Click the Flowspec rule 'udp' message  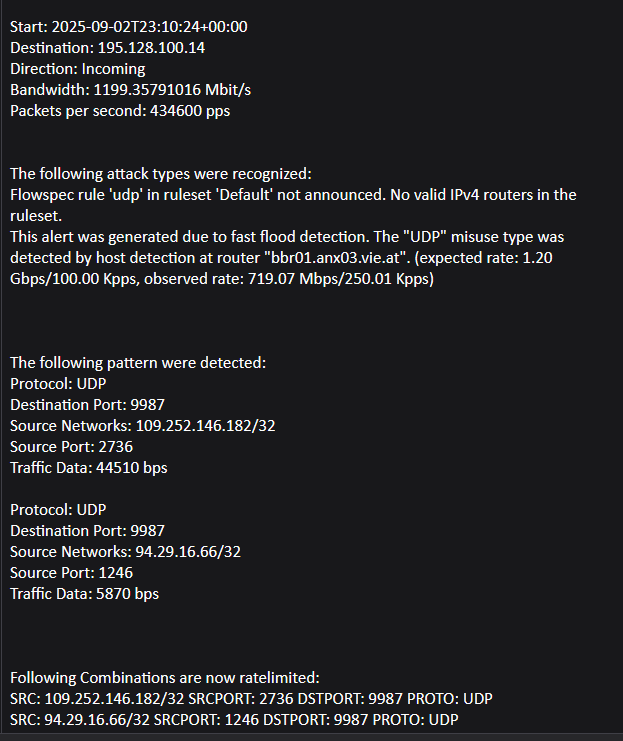click(293, 205)
